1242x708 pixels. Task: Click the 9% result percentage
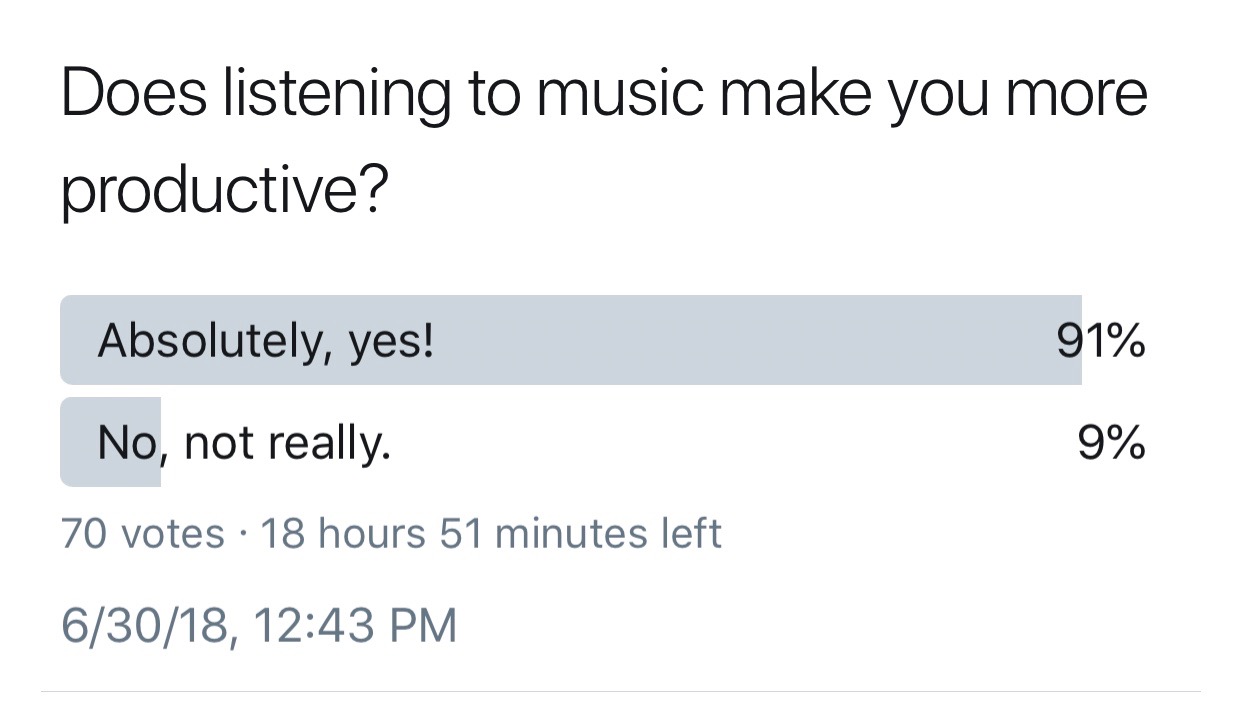click(x=1112, y=443)
